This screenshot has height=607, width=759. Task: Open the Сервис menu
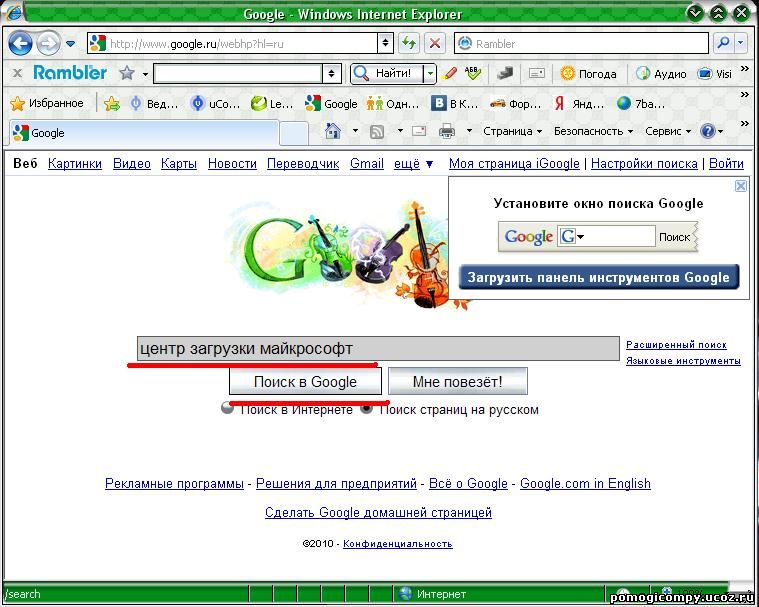[x=668, y=131]
